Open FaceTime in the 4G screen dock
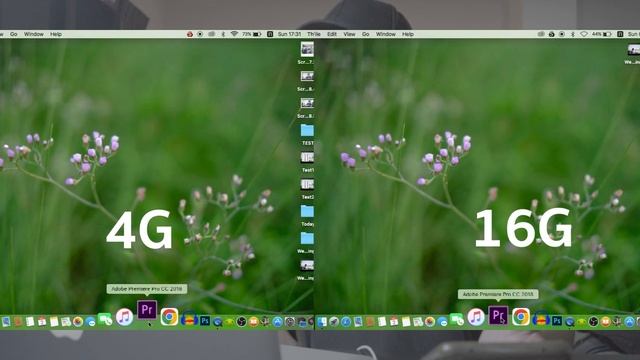This screenshot has width=640, height=360. point(105,319)
